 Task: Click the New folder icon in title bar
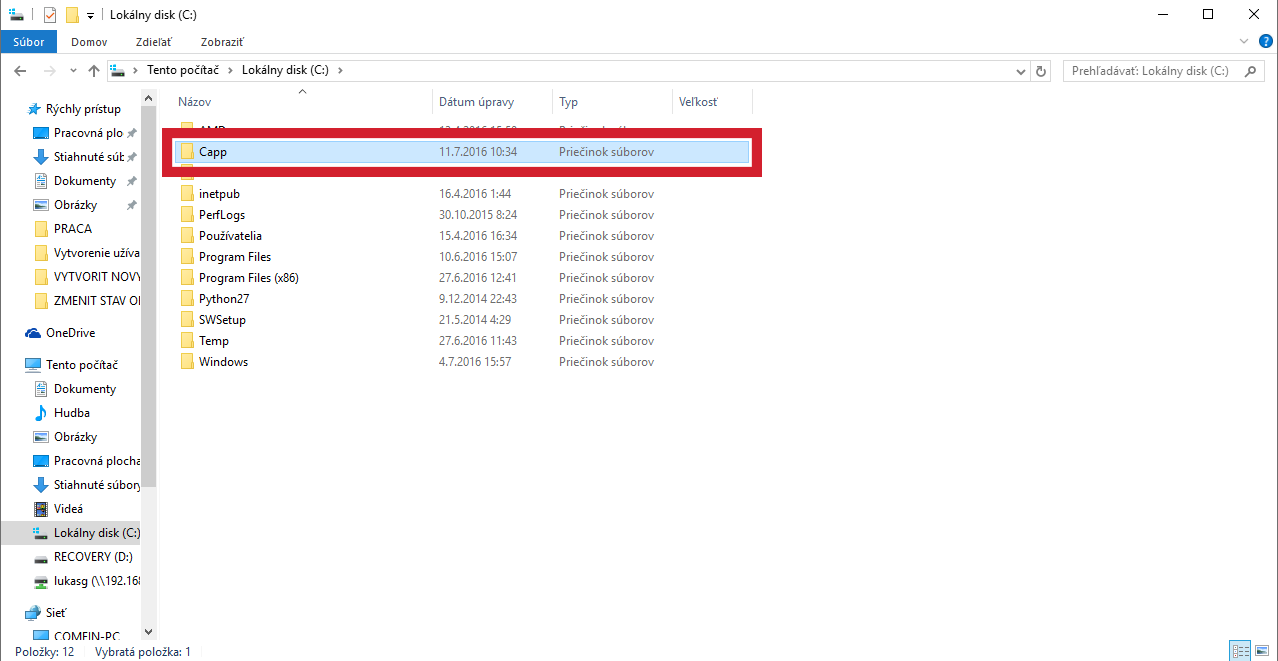click(x=71, y=14)
